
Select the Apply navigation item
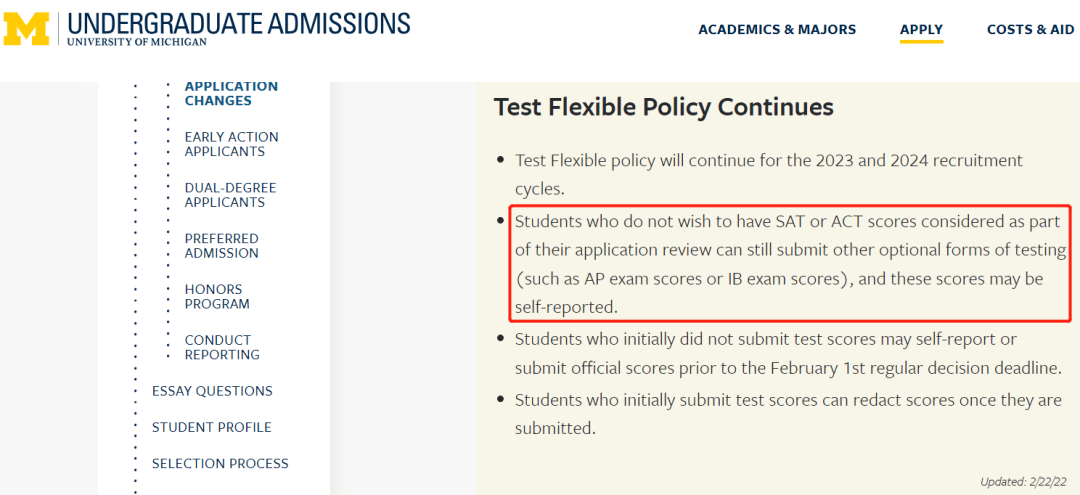coord(922,30)
